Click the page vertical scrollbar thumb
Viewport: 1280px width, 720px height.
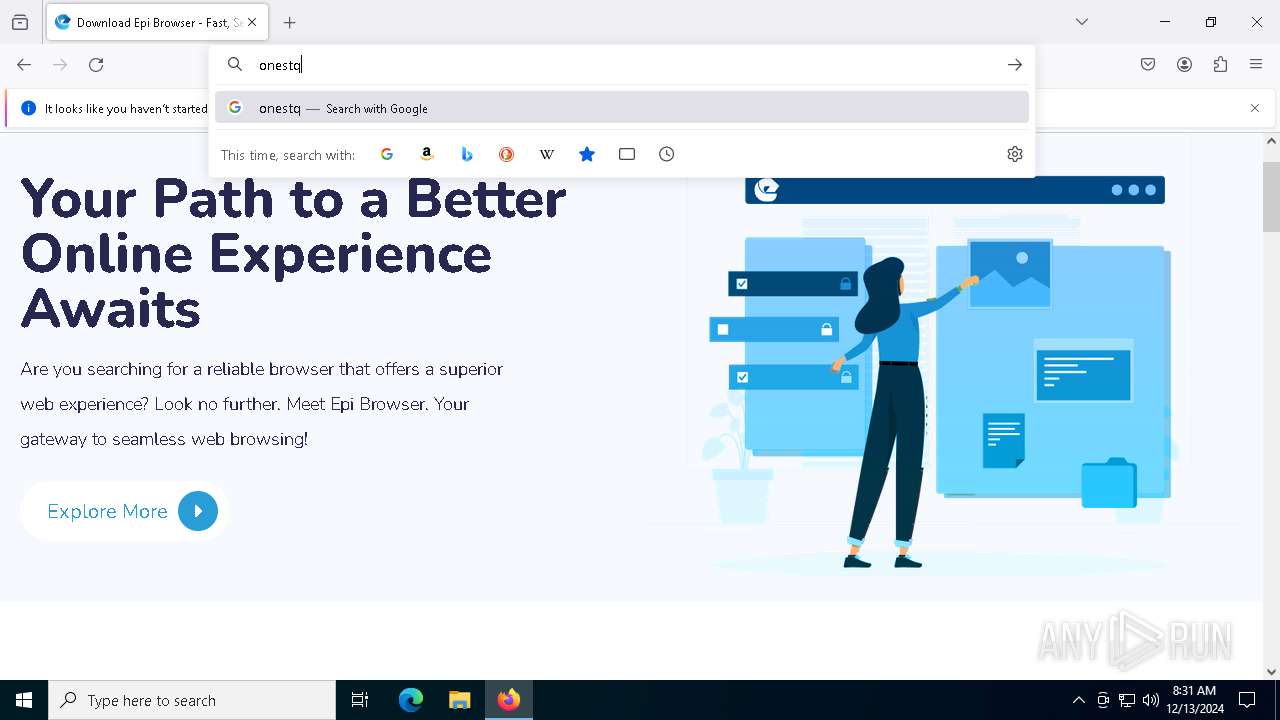click(x=1271, y=196)
